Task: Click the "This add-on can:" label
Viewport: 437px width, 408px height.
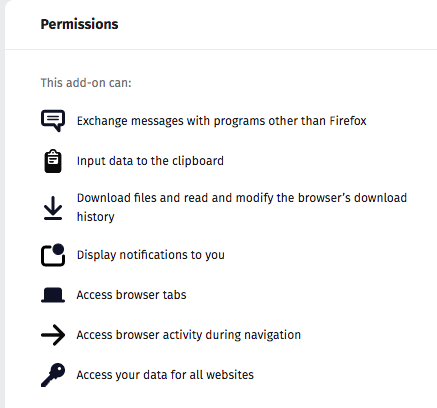Action: pyautogui.click(x=86, y=83)
